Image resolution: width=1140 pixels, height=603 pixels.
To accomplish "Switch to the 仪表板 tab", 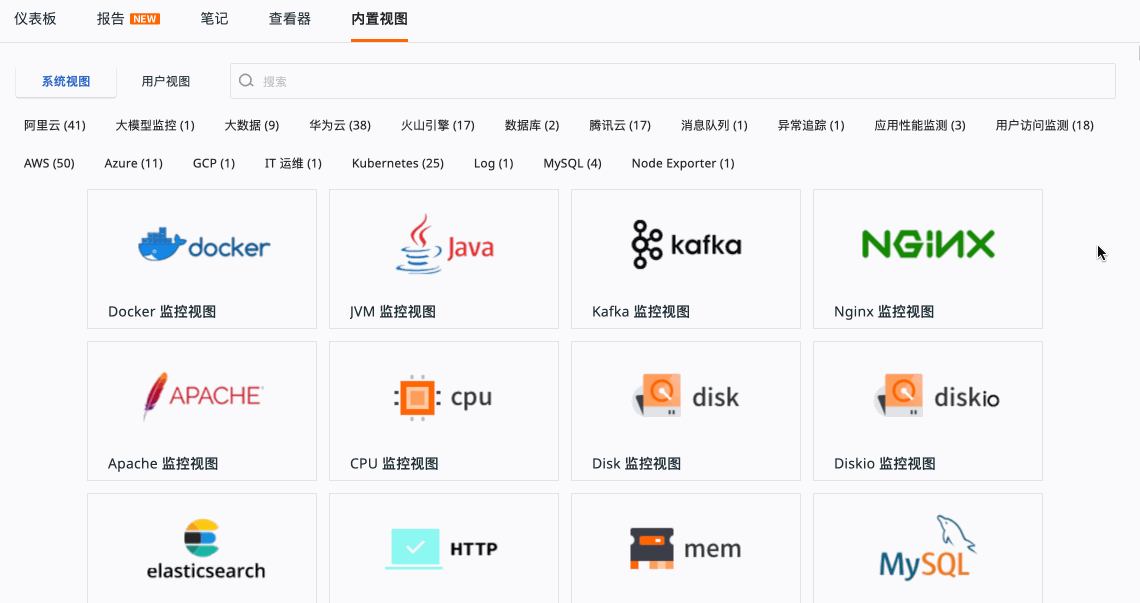I will (35, 19).
